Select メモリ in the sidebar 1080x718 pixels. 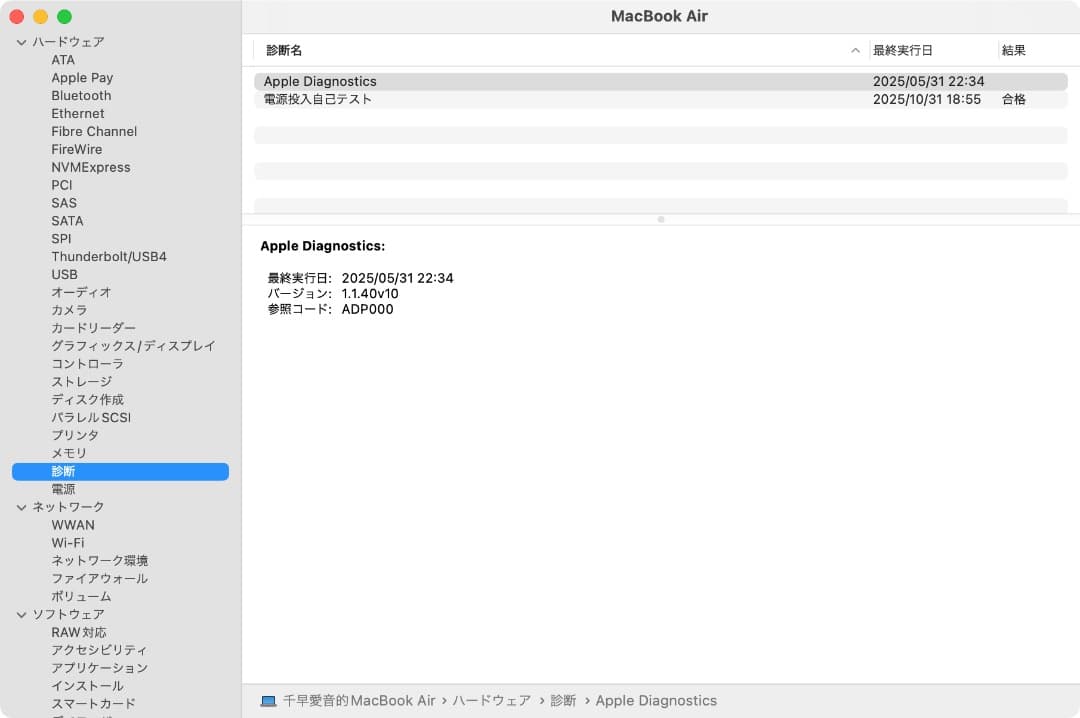[69, 453]
